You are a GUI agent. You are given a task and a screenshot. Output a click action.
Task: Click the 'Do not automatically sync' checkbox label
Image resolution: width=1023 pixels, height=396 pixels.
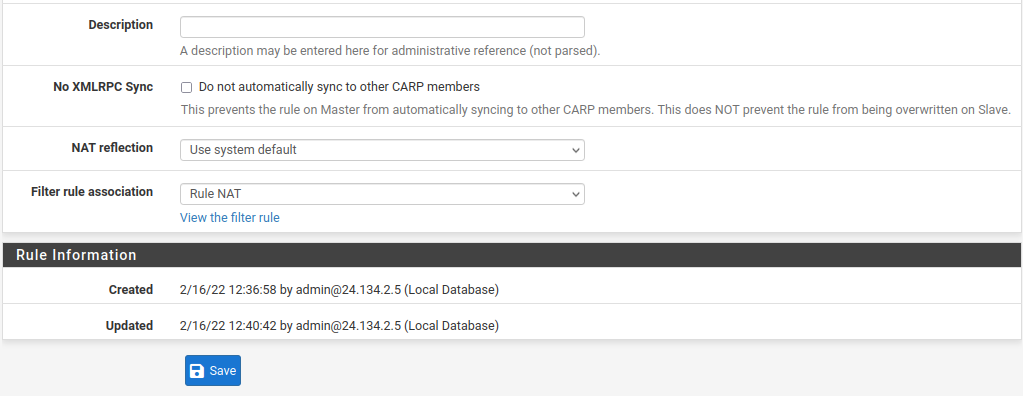(x=339, y=87)
